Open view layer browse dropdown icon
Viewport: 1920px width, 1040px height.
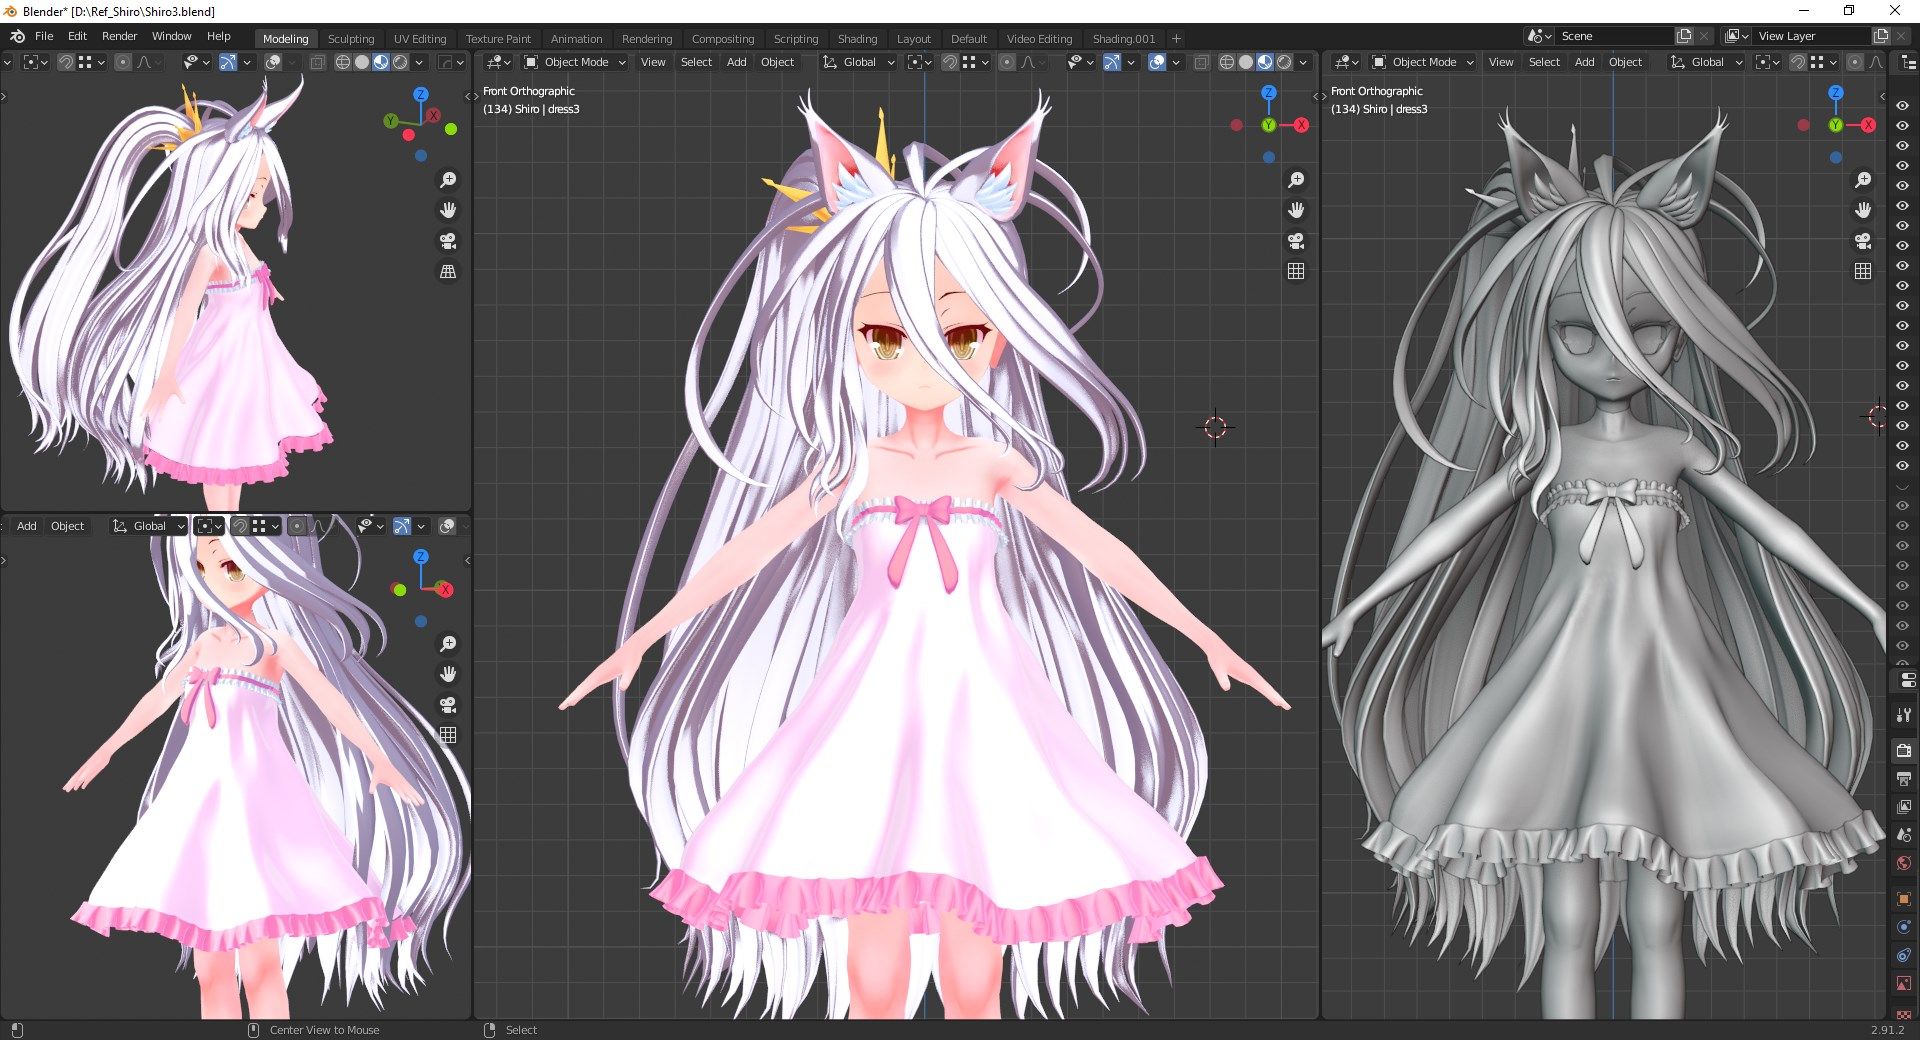[1738, 36]
